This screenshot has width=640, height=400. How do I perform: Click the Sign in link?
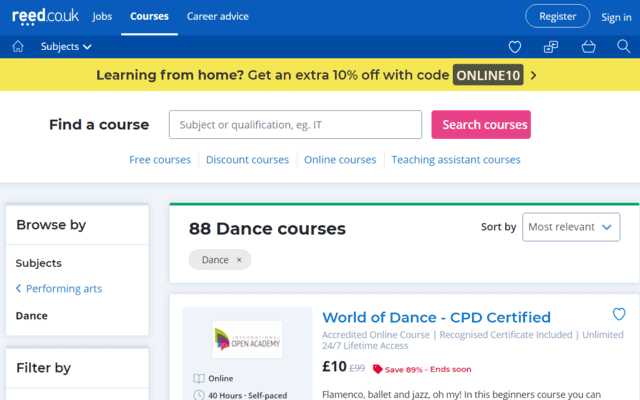point(616,17)
